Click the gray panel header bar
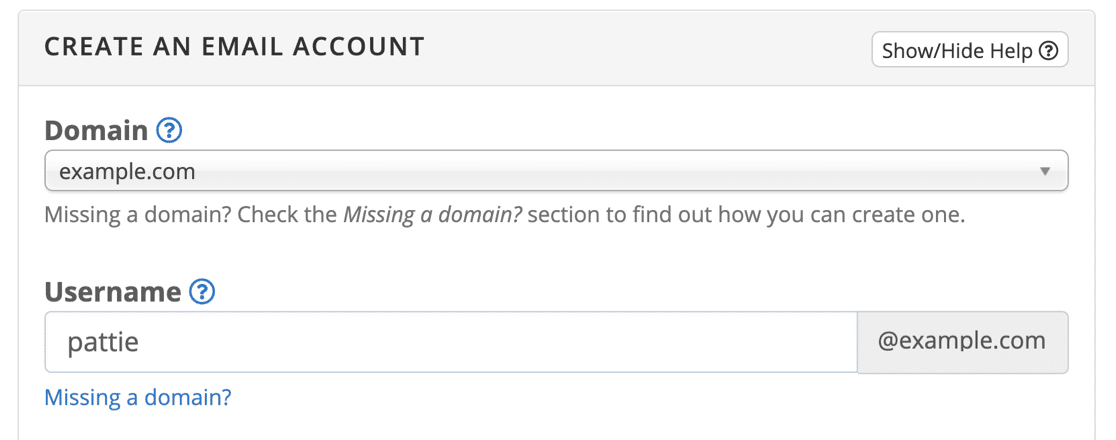Screen dimensions: 1116x440 coord(556,48)
